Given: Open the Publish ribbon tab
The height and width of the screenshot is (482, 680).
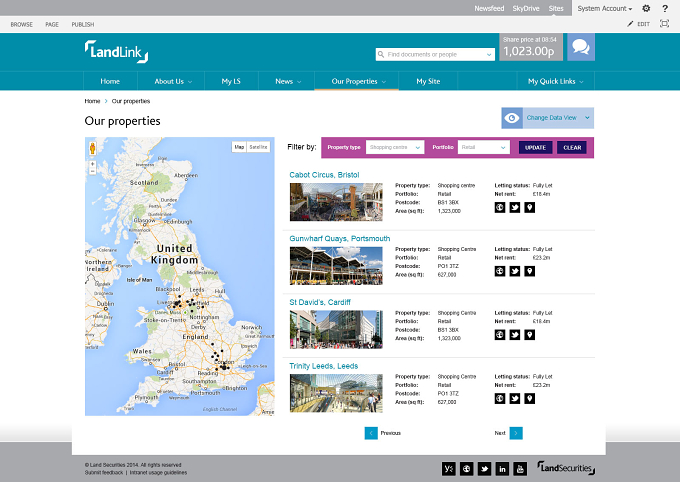Looking at the screenshot, I should (83, 24).
